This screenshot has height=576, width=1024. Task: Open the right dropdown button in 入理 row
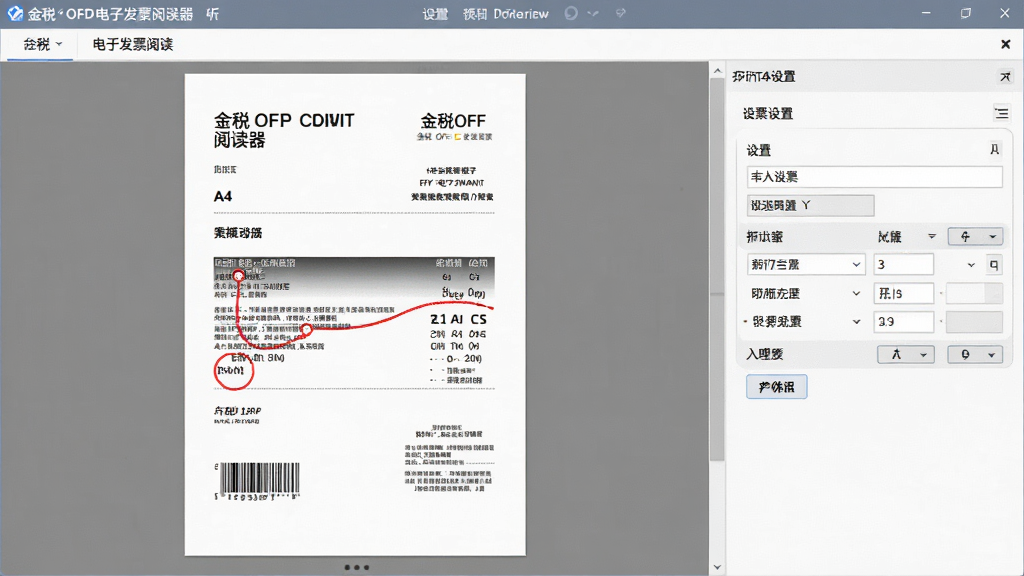pyautogui.click(x=975, y=355)
